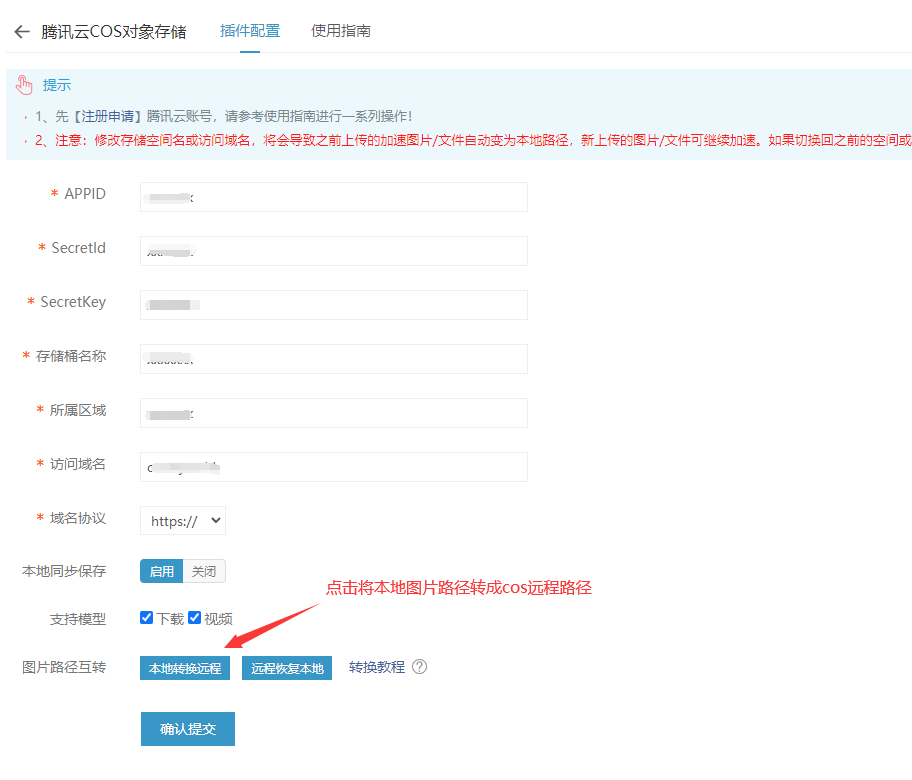Click the 腾讯云COS对象存储 page title
This screenshot has height=780, width=912.
click(x=114, y=31)
